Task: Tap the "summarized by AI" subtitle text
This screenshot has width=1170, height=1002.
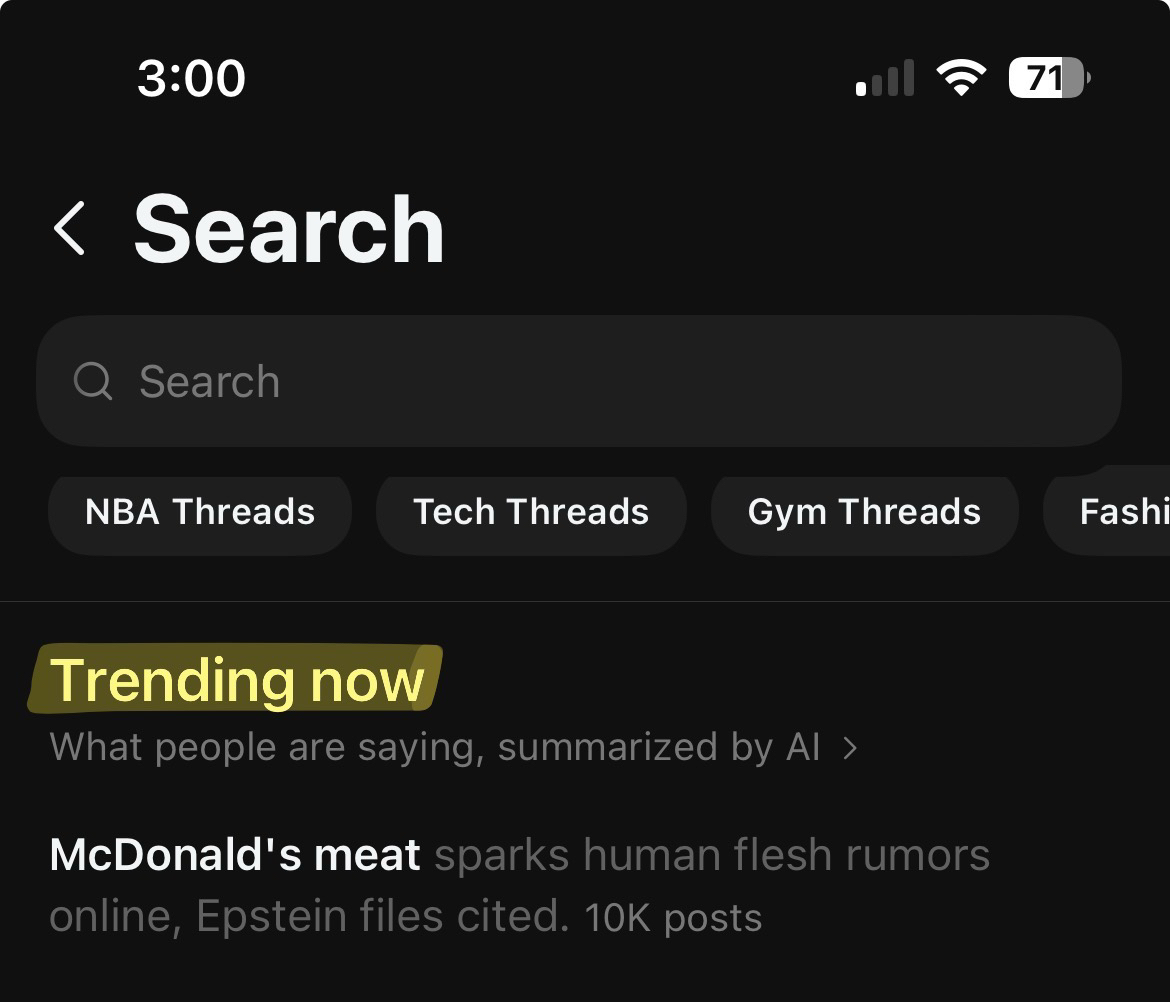Action: (660, 747)
